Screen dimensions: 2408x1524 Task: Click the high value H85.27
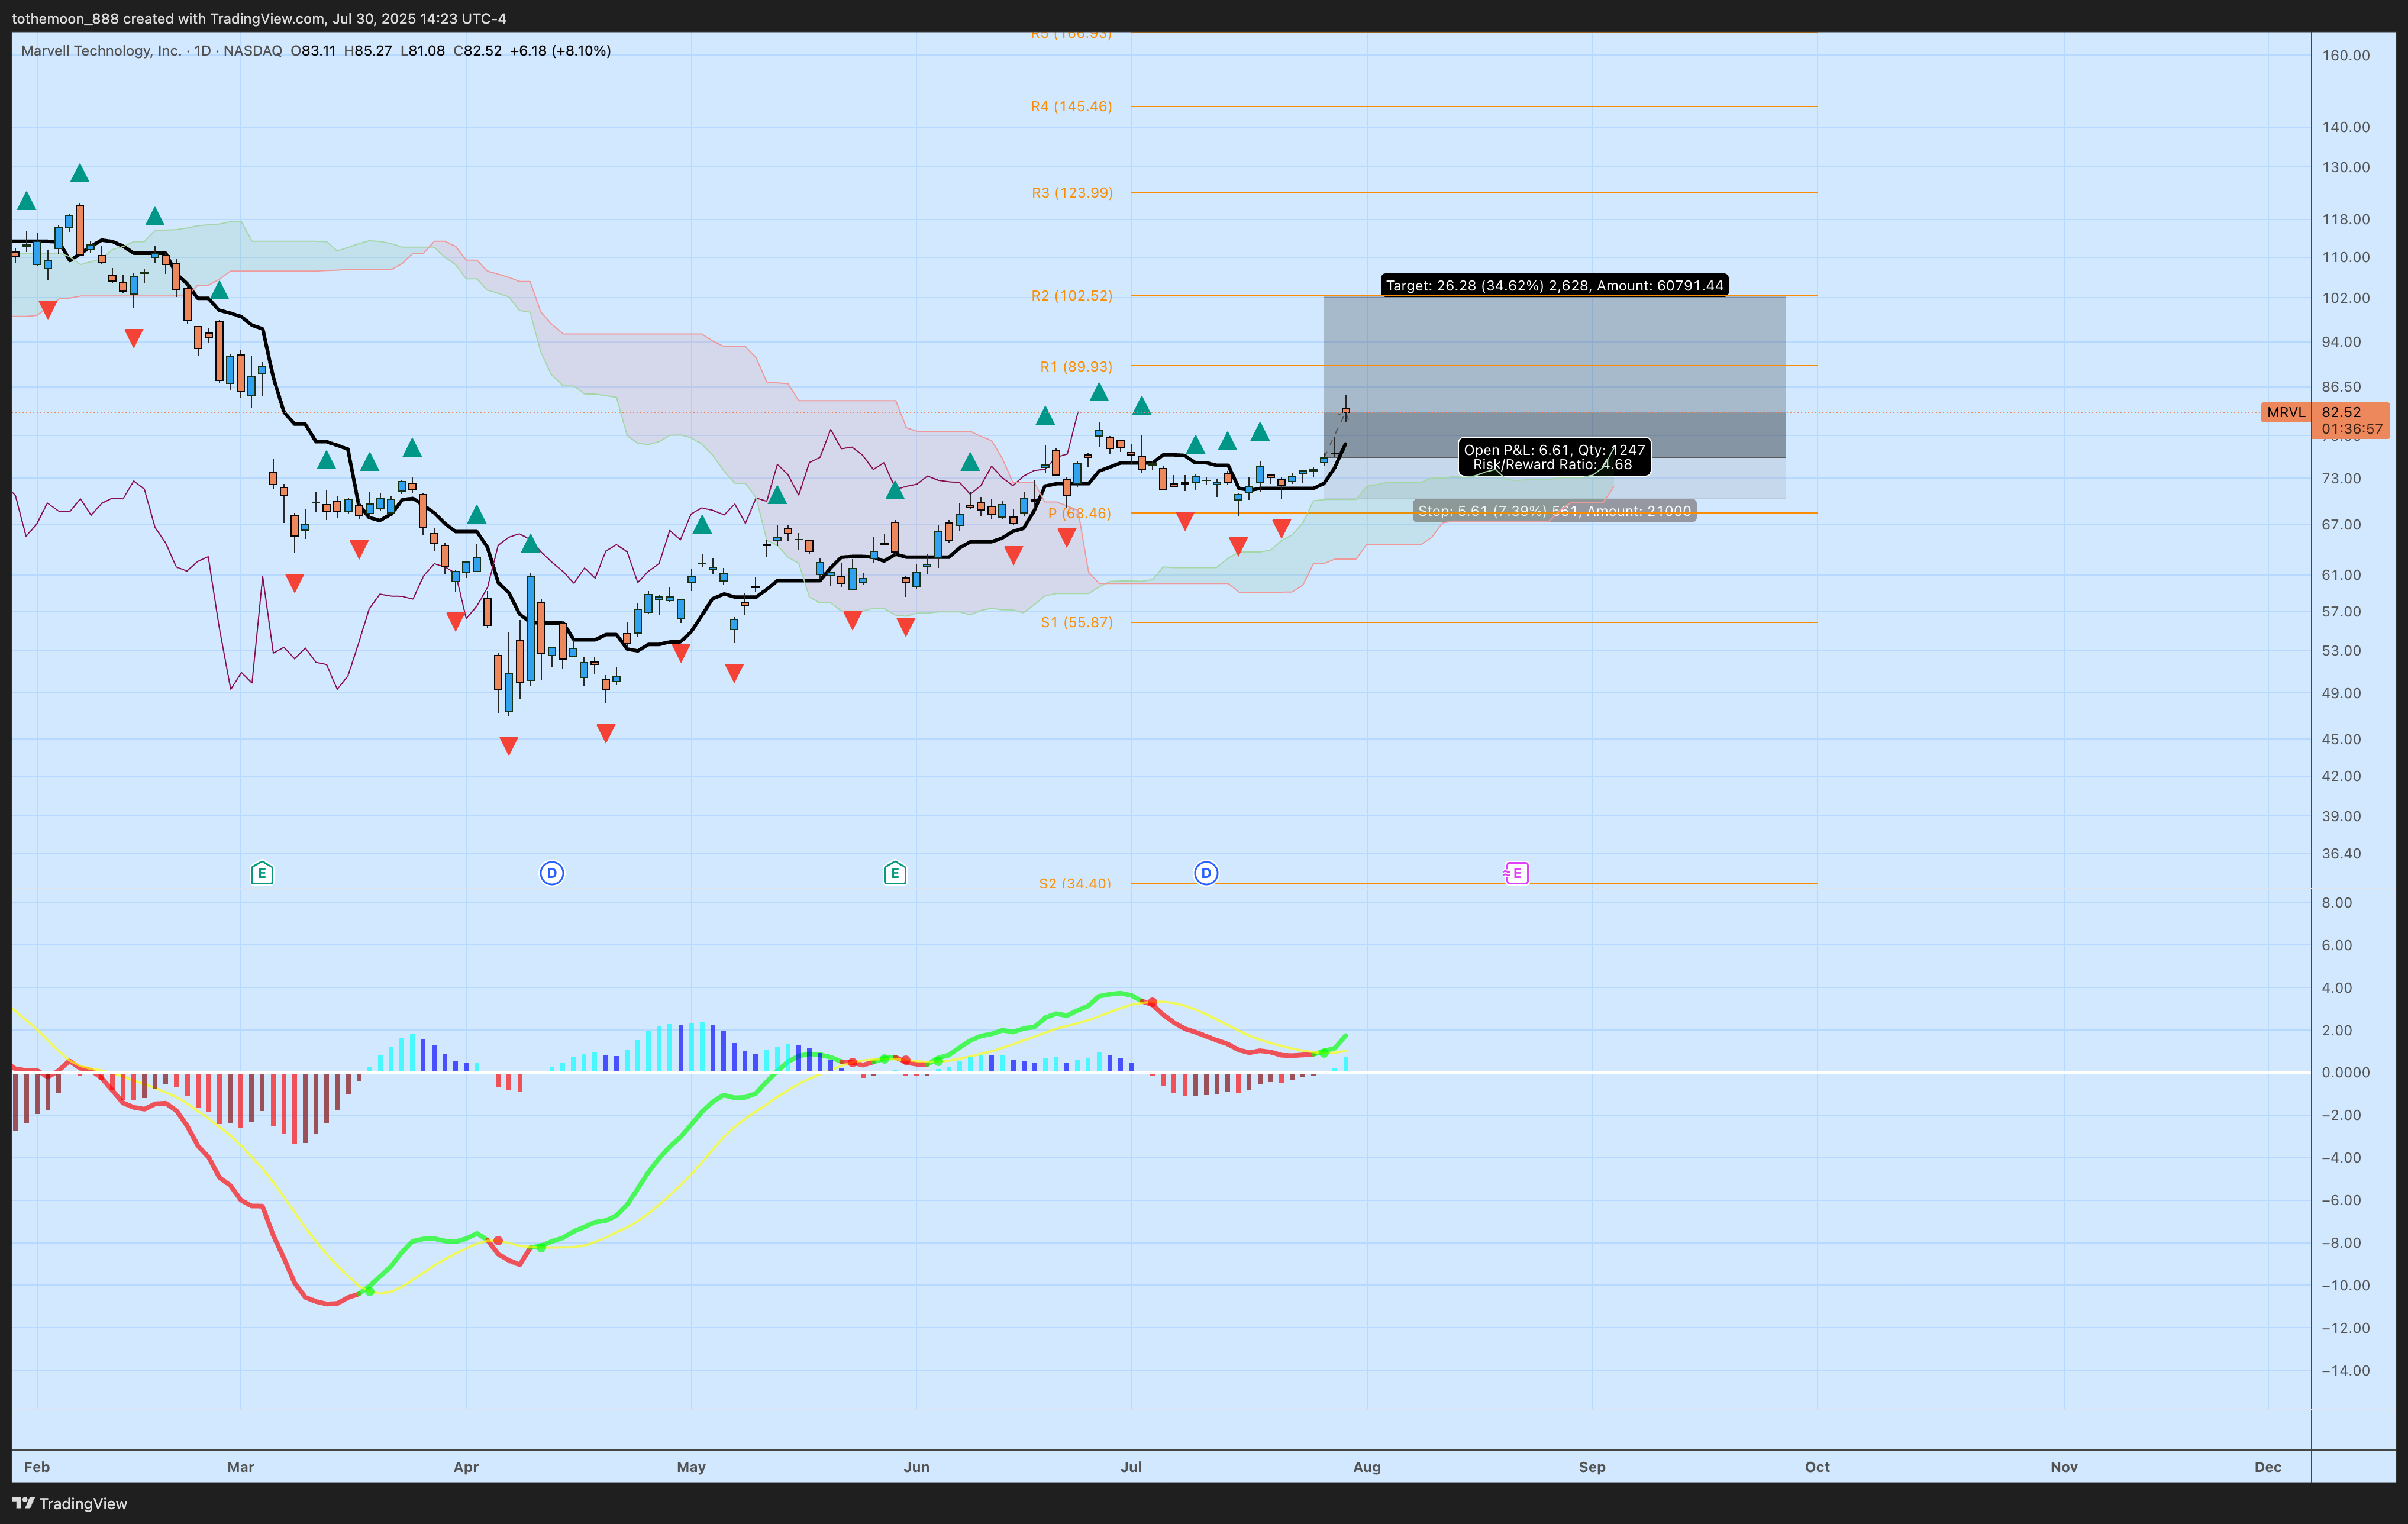(x=368, y=50)
